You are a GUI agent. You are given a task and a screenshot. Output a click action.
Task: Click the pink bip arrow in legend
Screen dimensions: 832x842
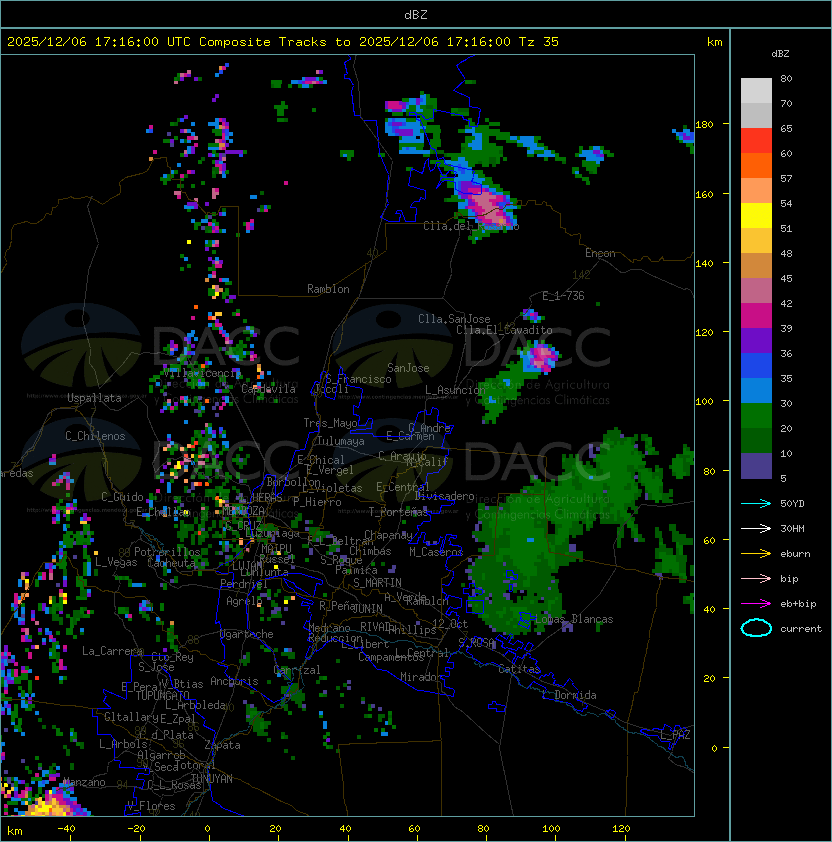coord(756,578)
